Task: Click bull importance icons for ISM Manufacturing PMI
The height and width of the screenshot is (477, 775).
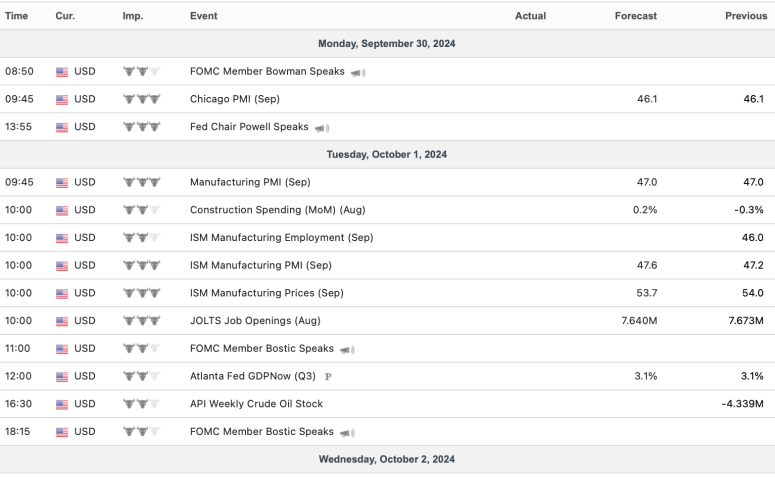Action: coord(141,265)
